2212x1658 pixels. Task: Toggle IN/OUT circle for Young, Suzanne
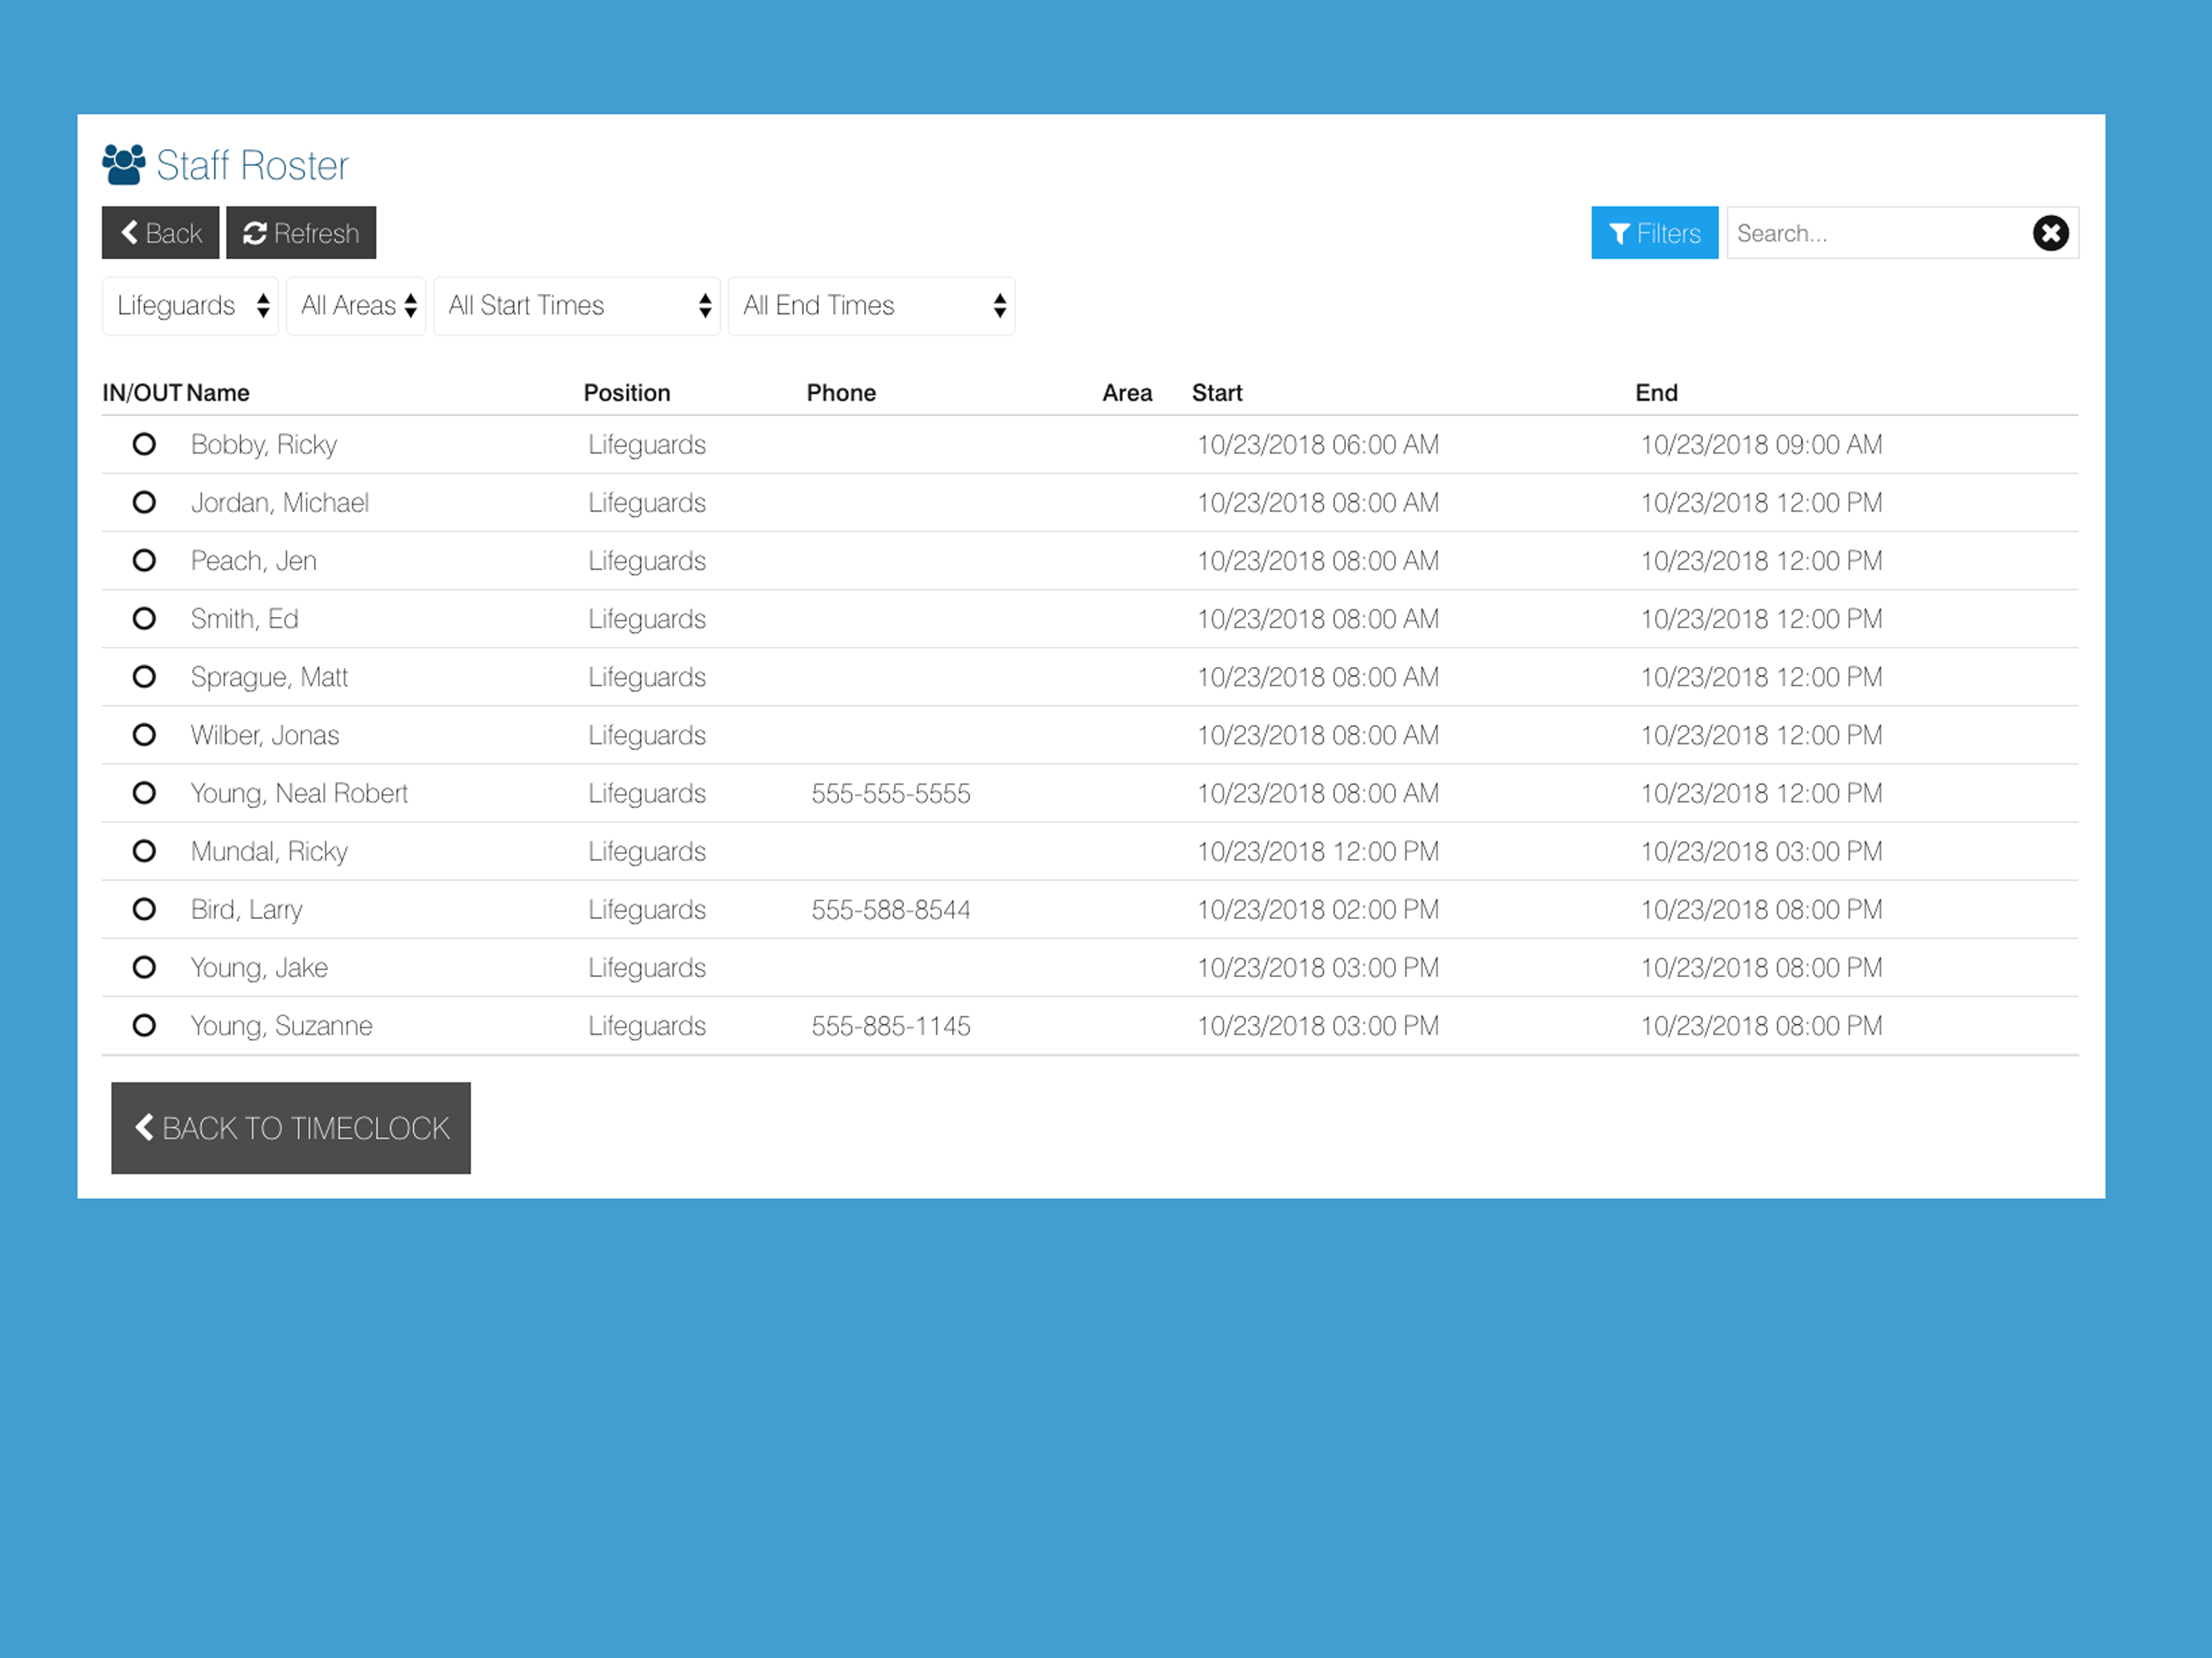click(144, 1025)
